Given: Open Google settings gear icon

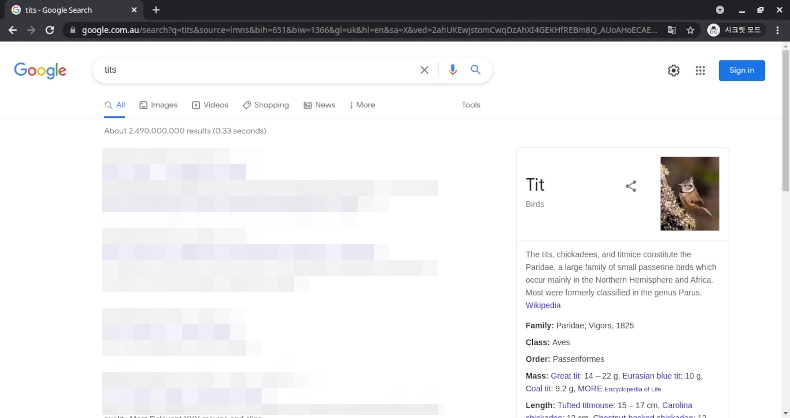Looking at the screenshot, I should (674, 71).
